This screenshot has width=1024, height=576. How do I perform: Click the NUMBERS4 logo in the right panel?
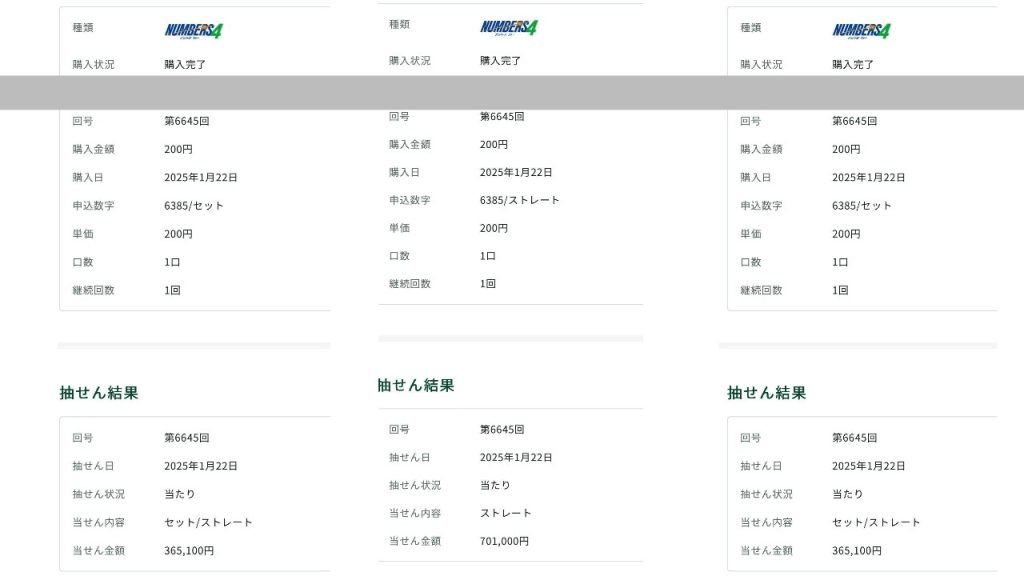[861, 31]
